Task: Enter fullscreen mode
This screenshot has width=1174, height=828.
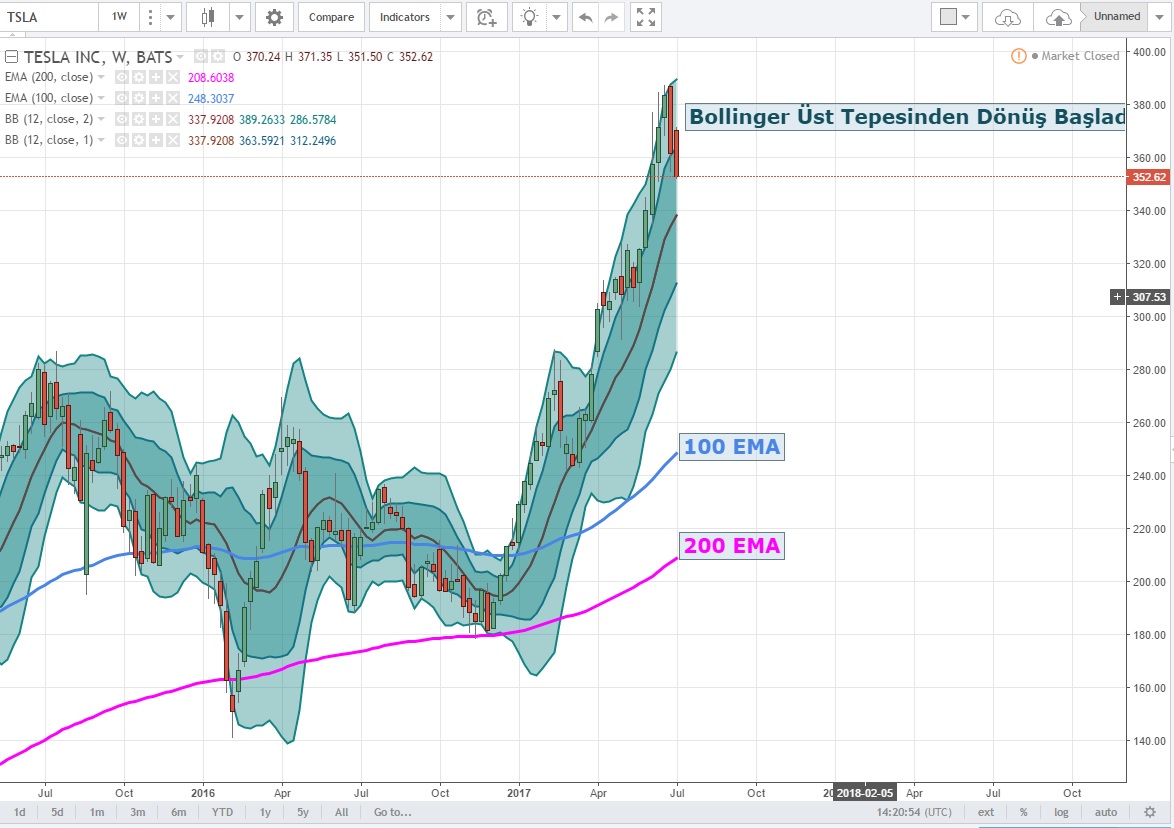Action: 645,17
